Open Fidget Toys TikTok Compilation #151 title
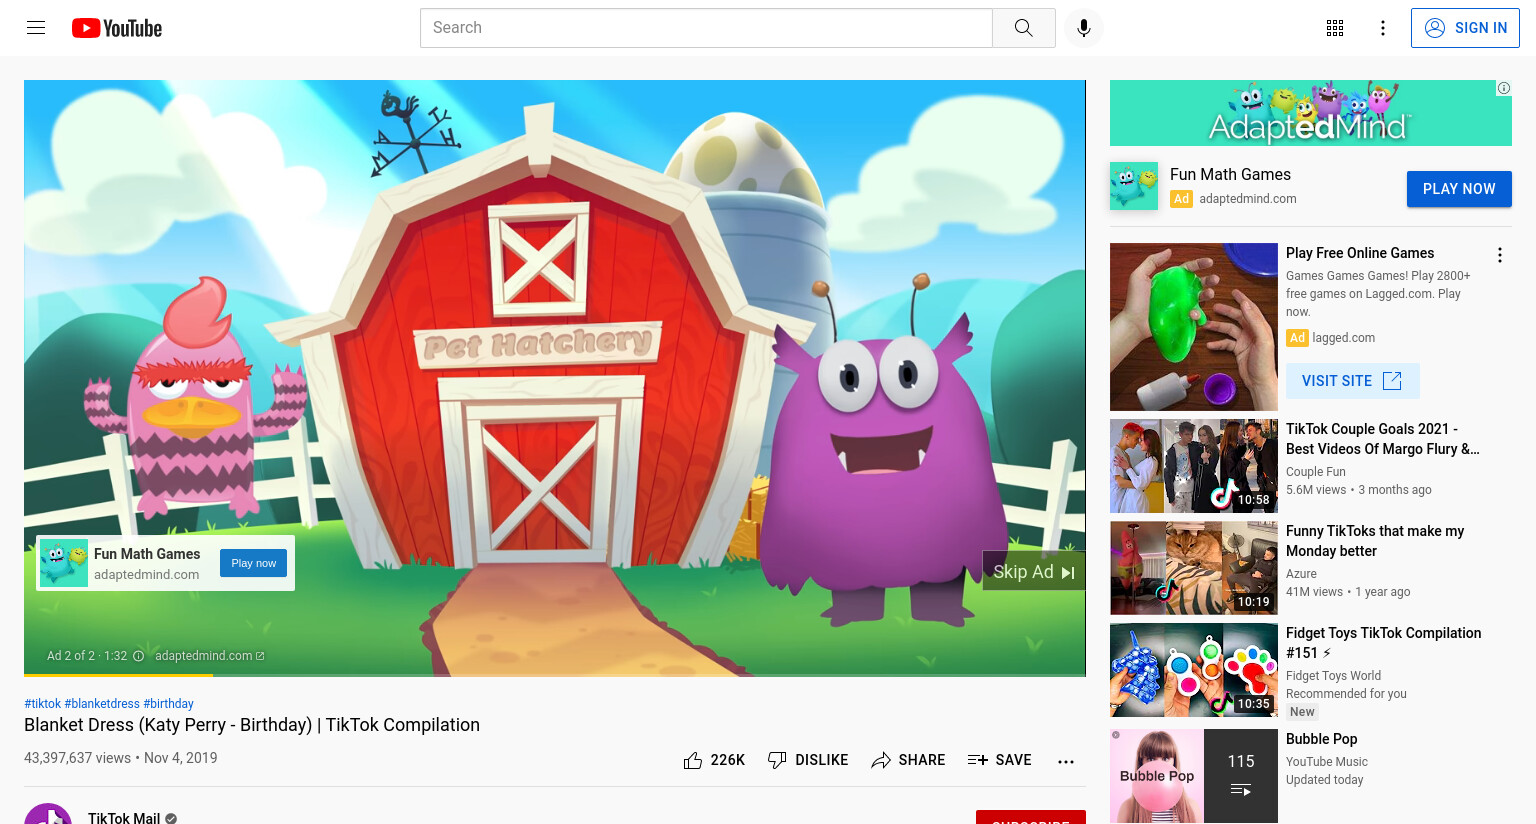The image size is (1536, 824). (x=1384, y=643)
